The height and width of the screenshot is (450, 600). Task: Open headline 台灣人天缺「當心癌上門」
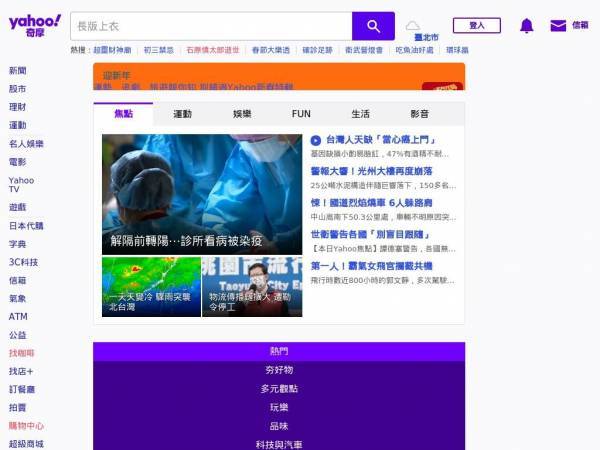tap(381, 140)
